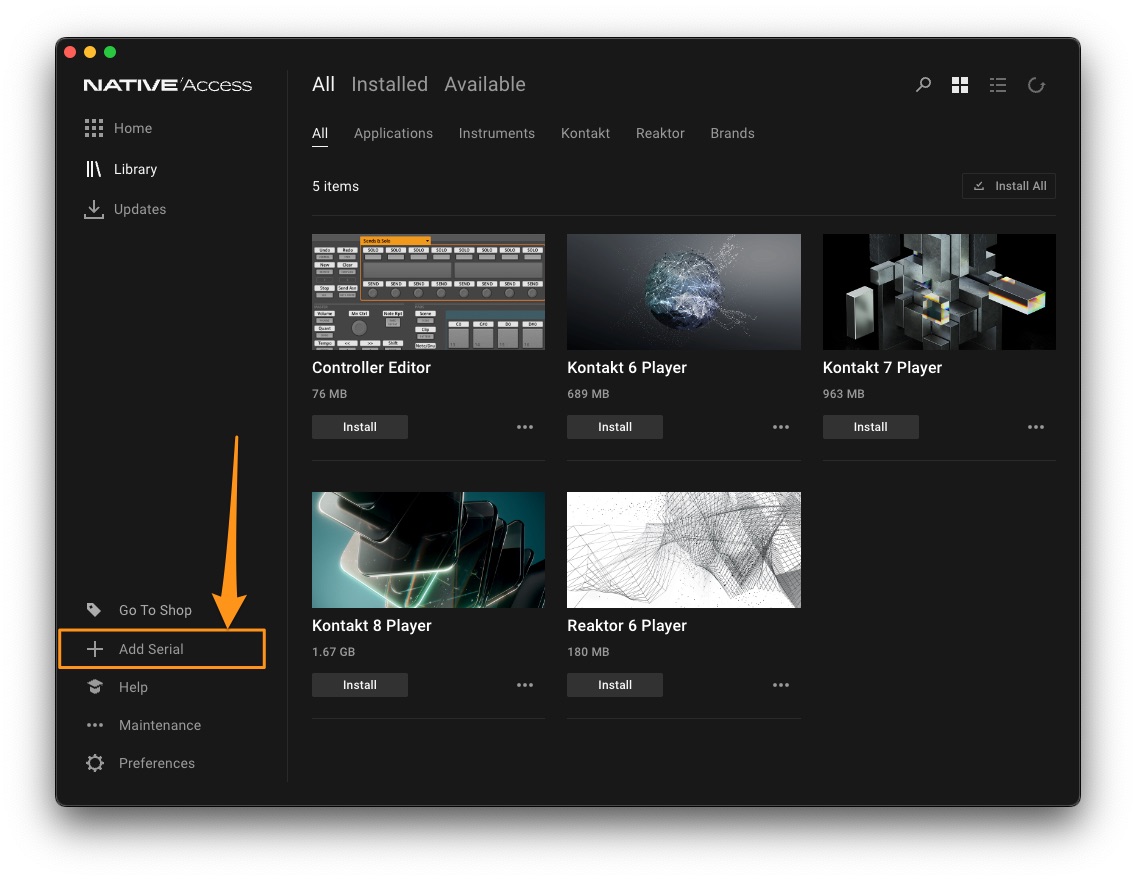The height and width of the screenshot is (880, 1136).
Task: Filter by Kontakt category
Action: click(585, 133)
